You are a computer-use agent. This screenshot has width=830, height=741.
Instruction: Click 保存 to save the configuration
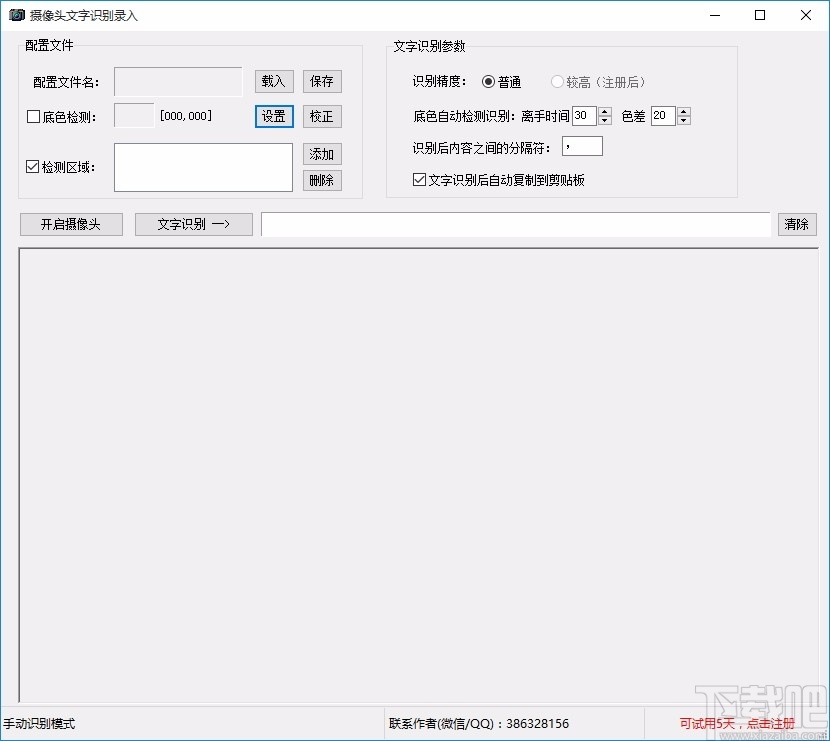[321, 81]
